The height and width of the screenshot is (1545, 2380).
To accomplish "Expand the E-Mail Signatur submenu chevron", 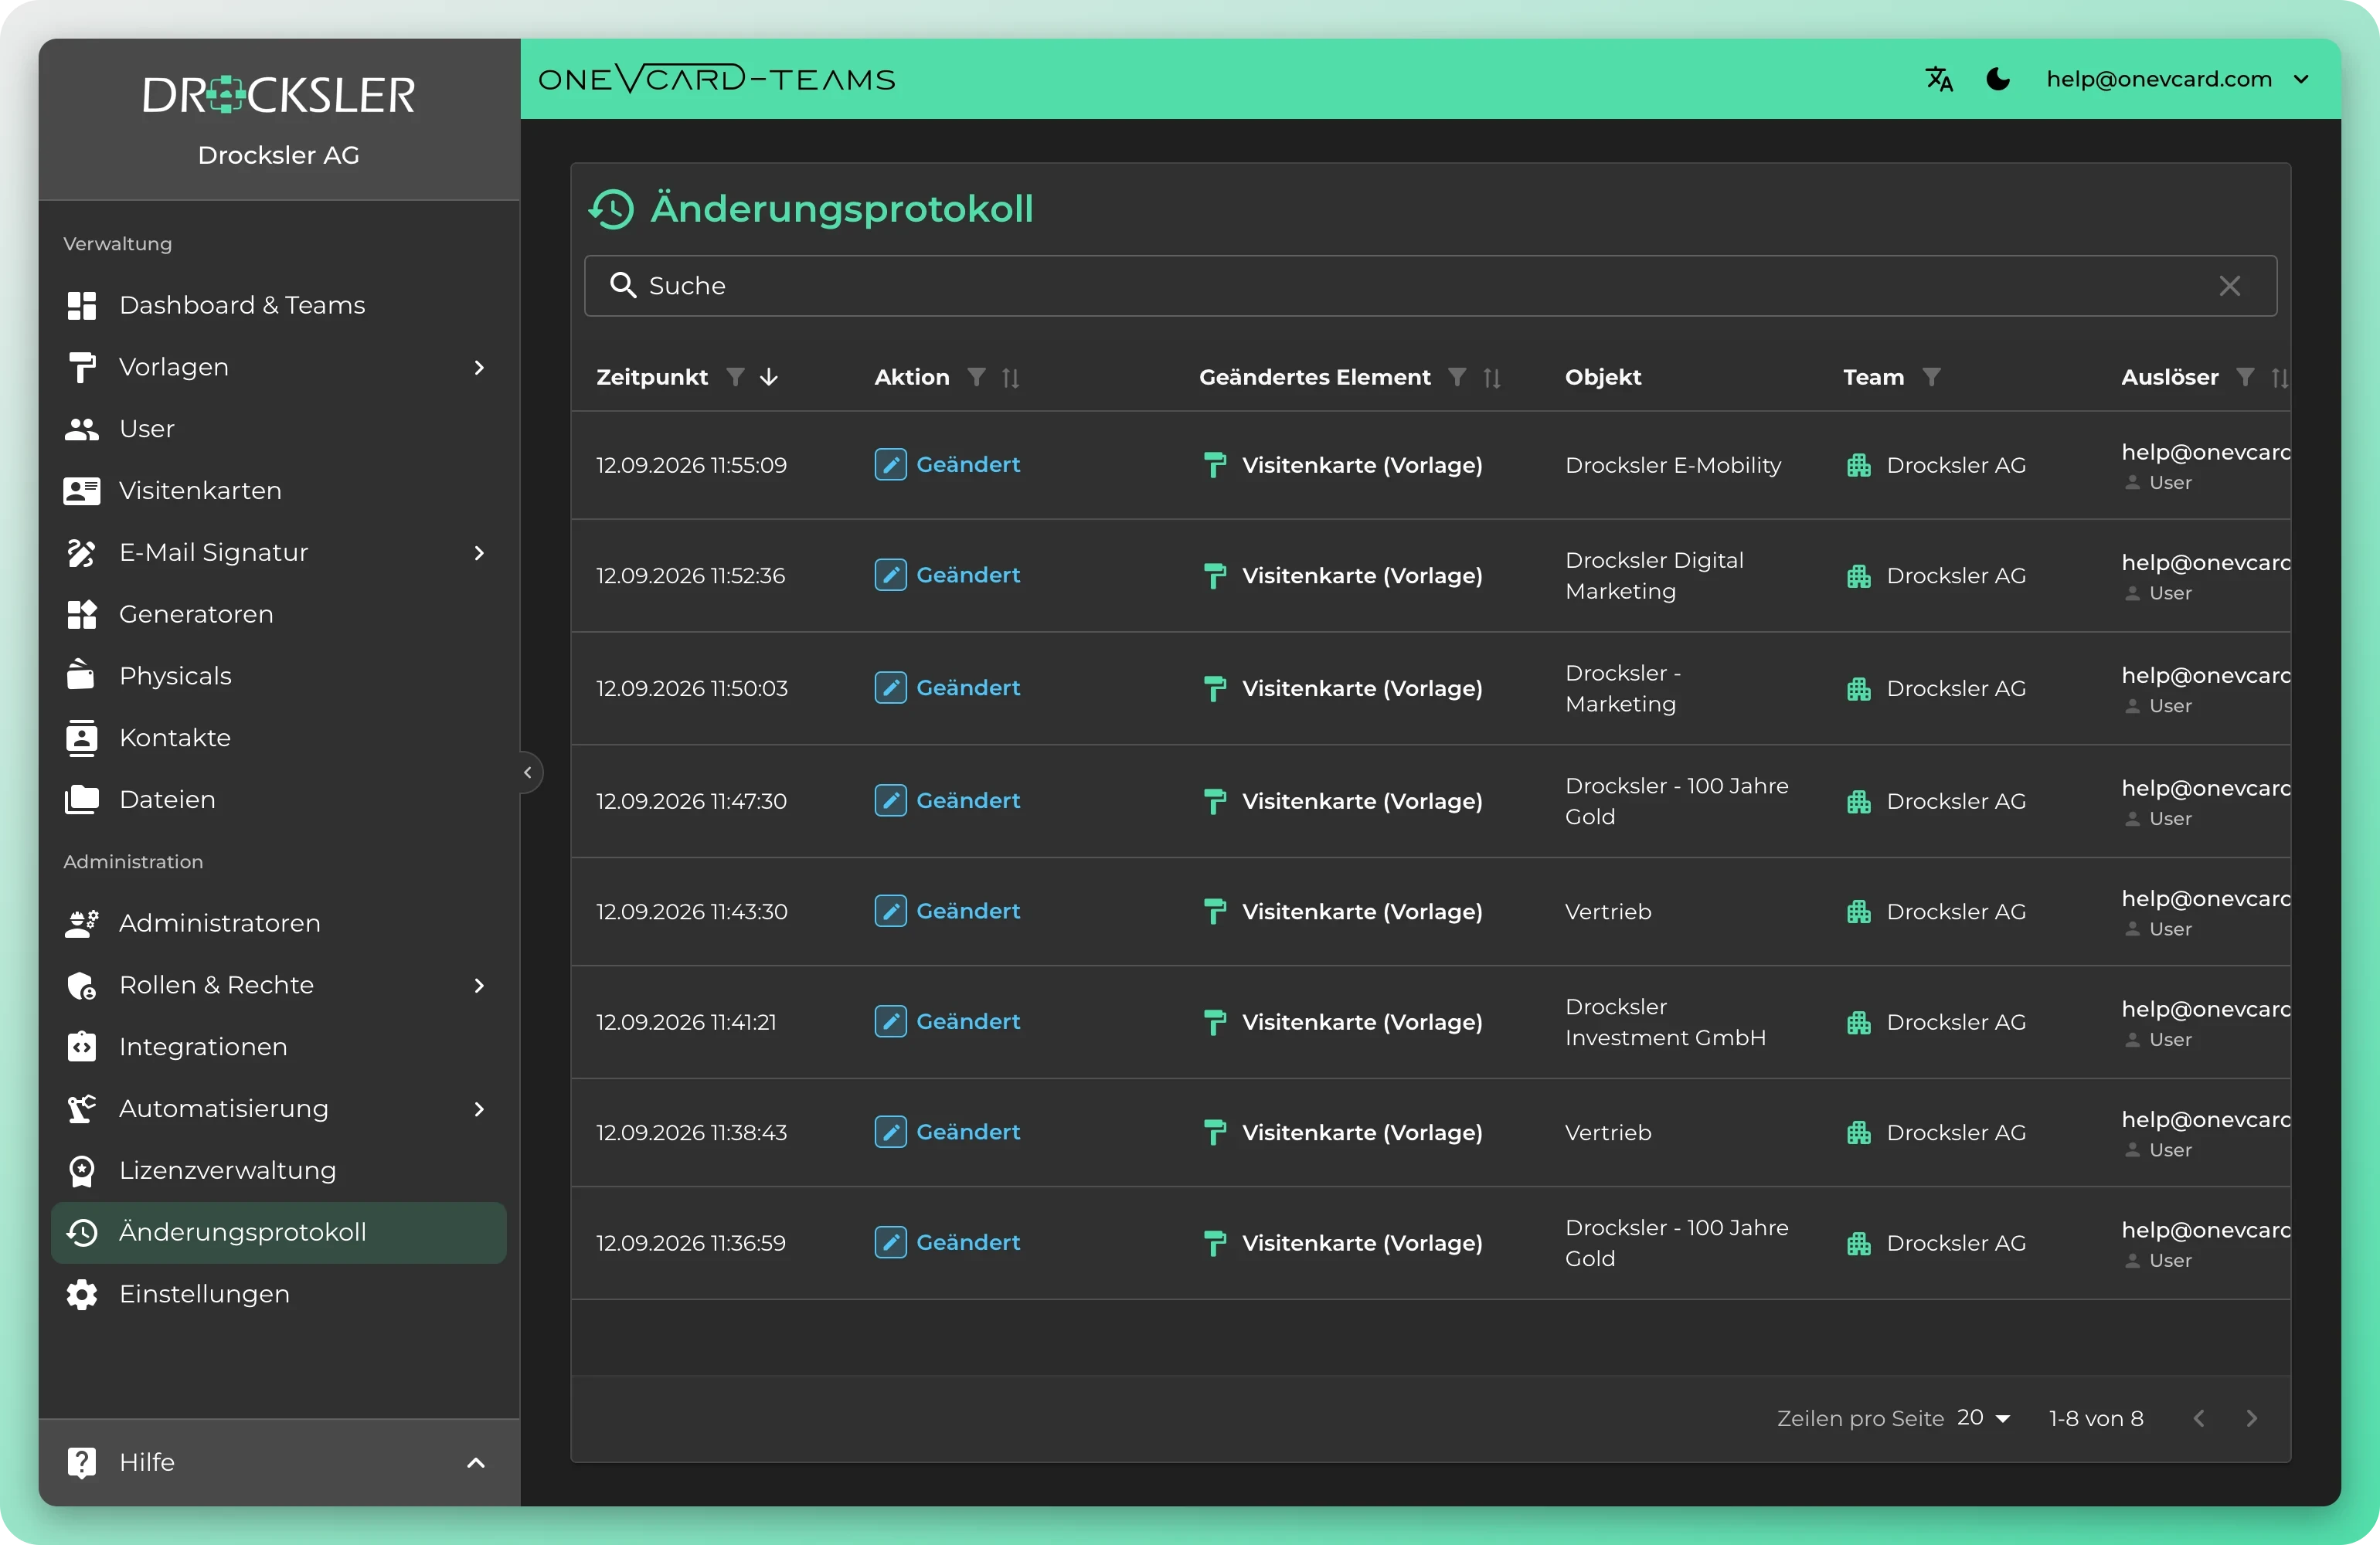I will tap(479, 553).
